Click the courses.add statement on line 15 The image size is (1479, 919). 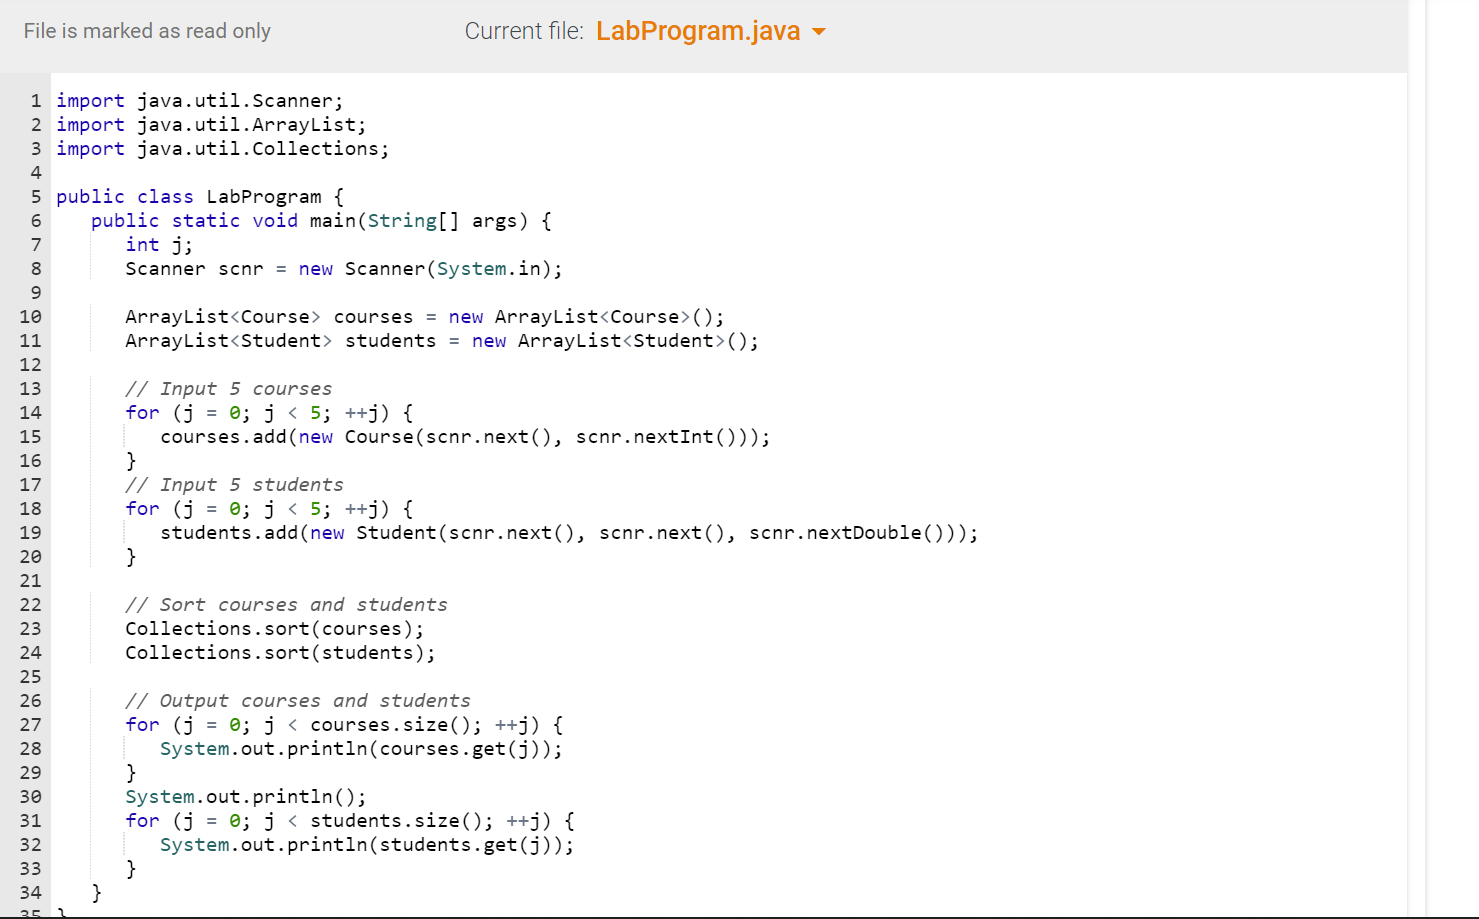465,436
